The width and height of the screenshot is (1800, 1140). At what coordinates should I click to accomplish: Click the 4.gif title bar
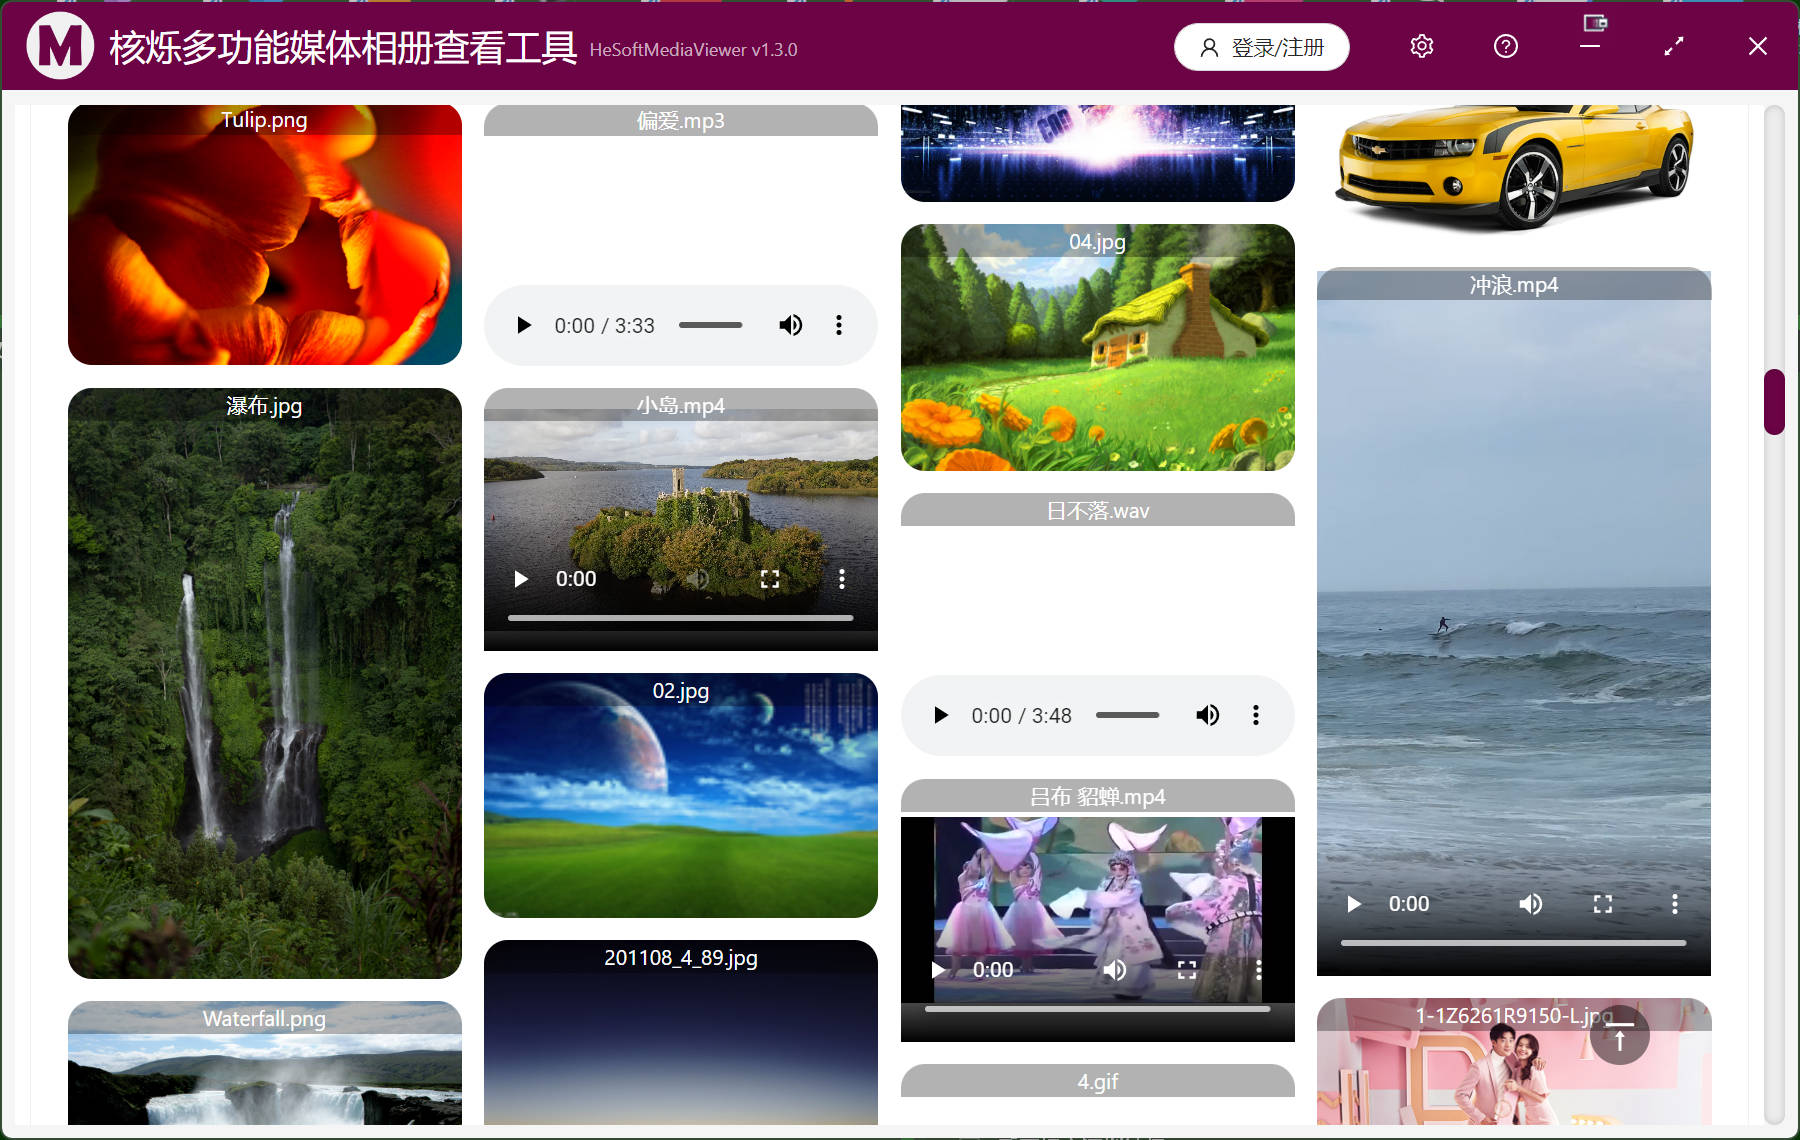tap(1098, 1081)
